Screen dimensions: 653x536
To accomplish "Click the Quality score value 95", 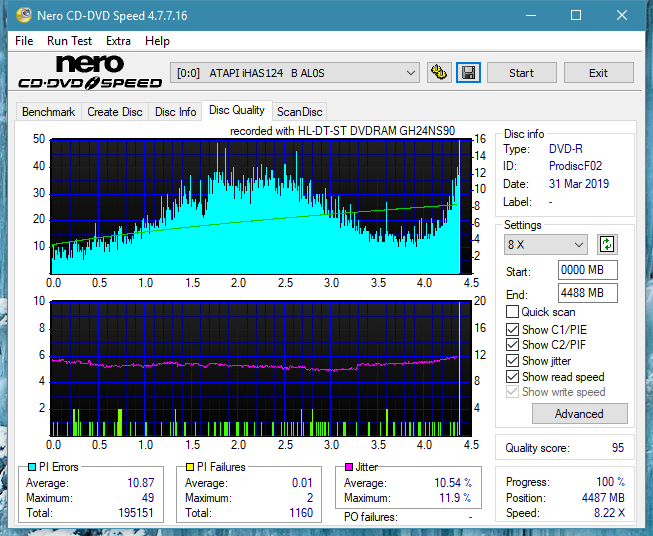I will click(x=618, y=448).
